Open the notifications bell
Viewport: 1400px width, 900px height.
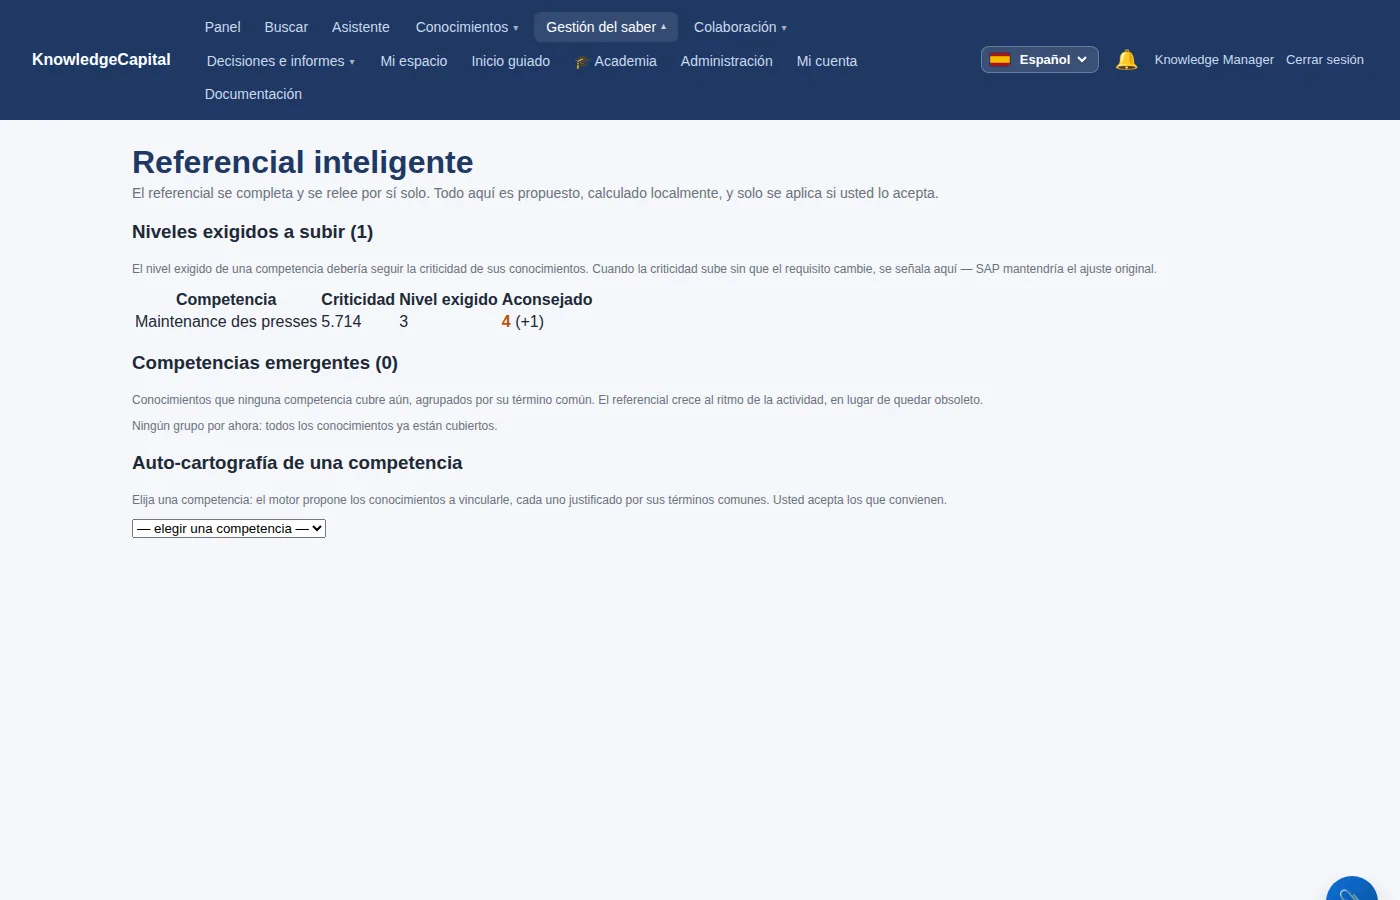pyautogui.click(x=1126, y=60)
